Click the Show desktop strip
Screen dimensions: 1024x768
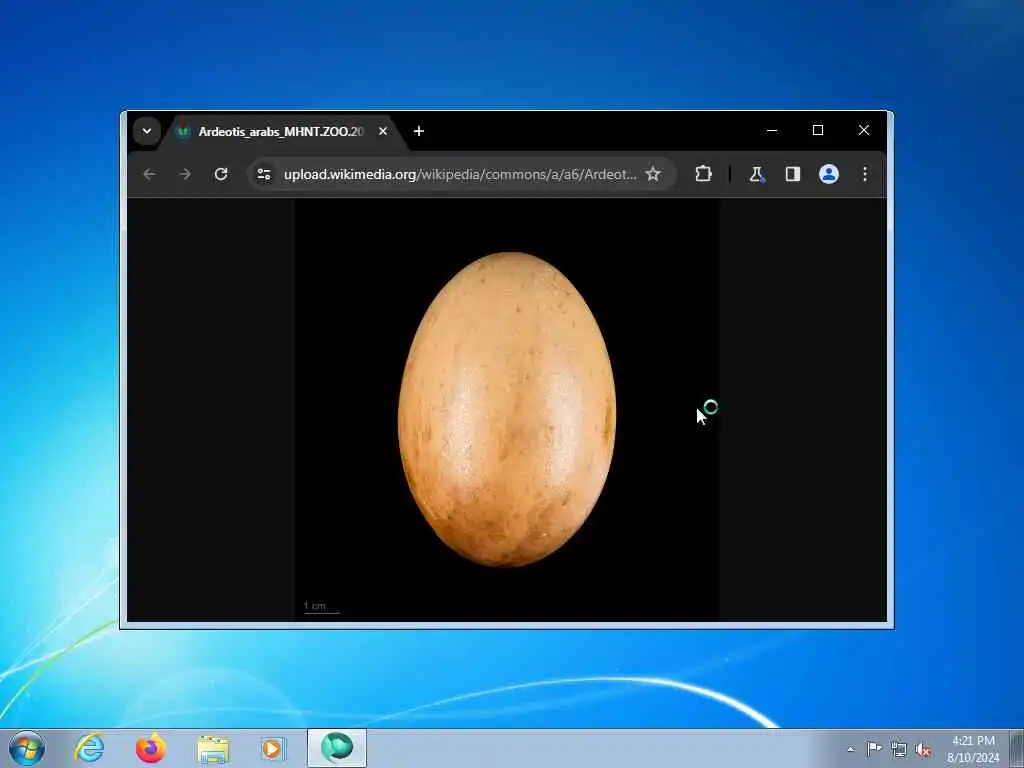pyautogui.click(x=1017, y=748)
